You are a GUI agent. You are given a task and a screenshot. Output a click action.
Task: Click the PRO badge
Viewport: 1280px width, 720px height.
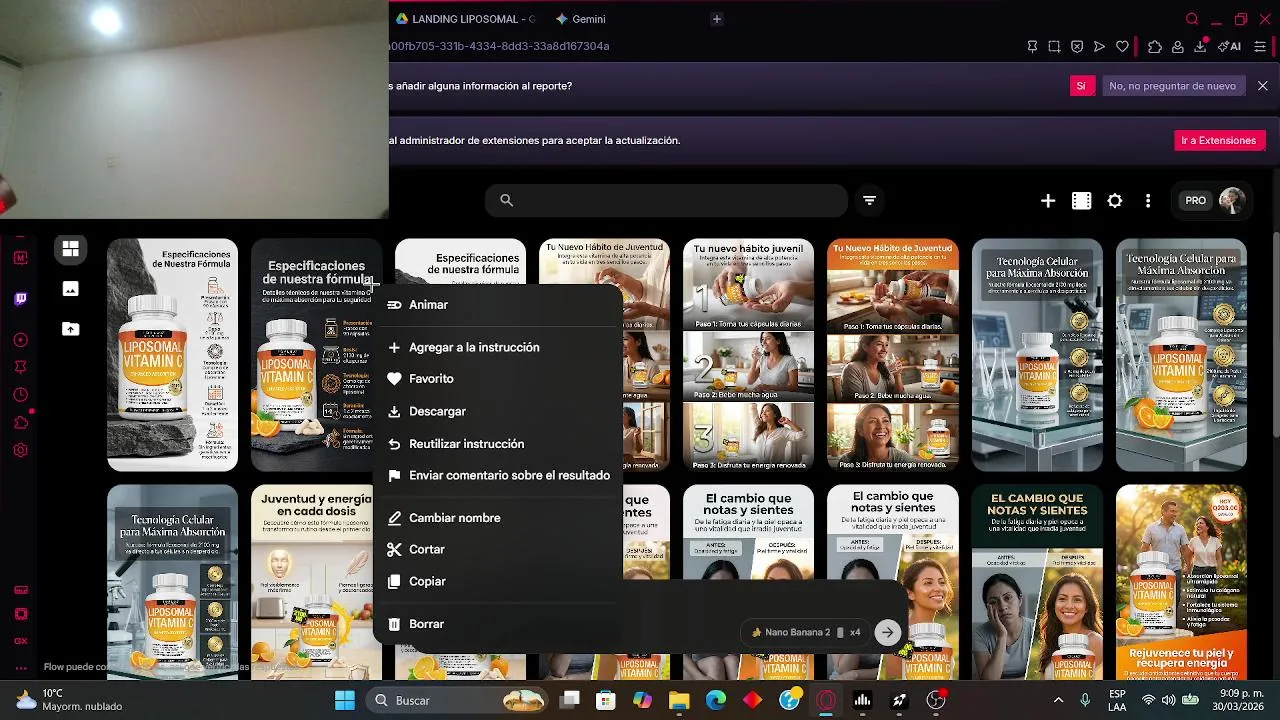click(x=1195, y=201)
